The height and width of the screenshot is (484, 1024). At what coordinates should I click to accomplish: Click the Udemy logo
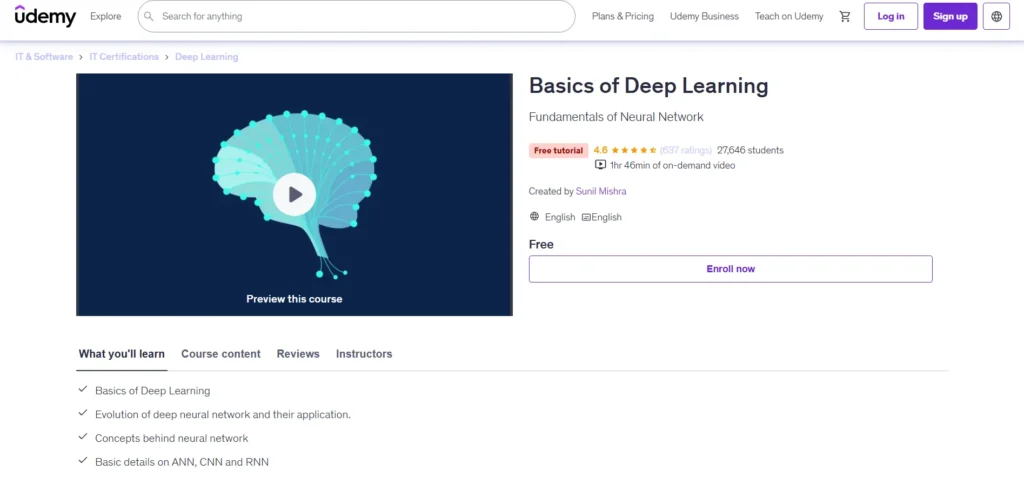[45, 16]
